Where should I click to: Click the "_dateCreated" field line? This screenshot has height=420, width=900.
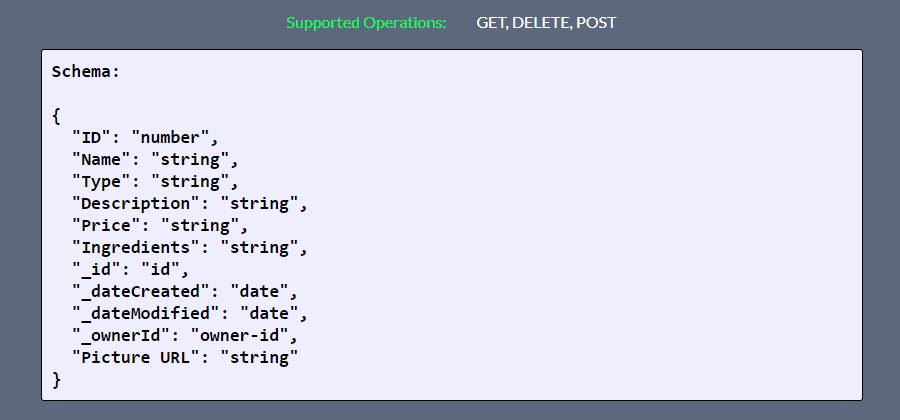click(x=185, y=291)
